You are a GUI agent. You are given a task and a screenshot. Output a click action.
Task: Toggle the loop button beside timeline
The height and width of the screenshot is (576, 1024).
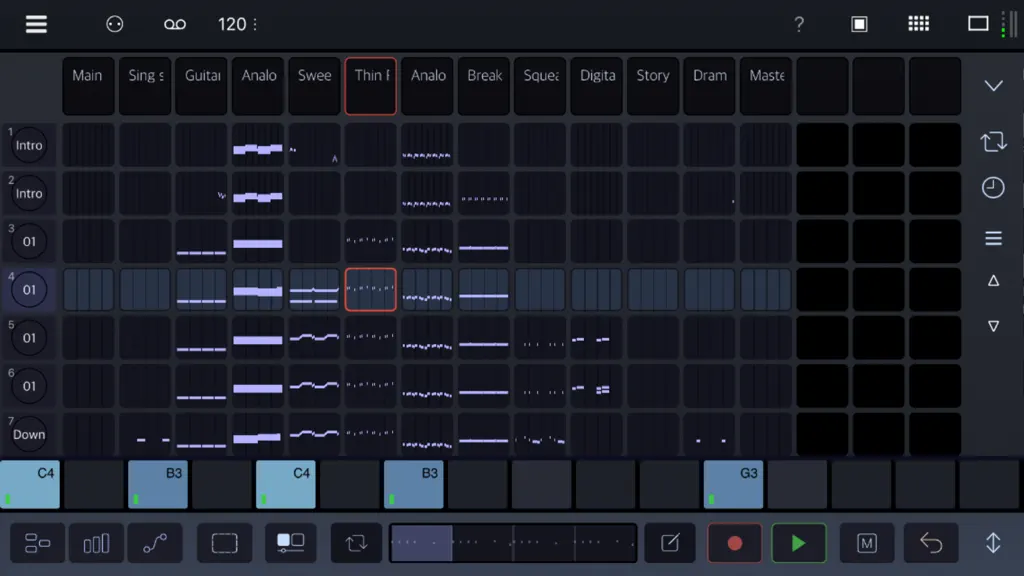click(356, 543)
